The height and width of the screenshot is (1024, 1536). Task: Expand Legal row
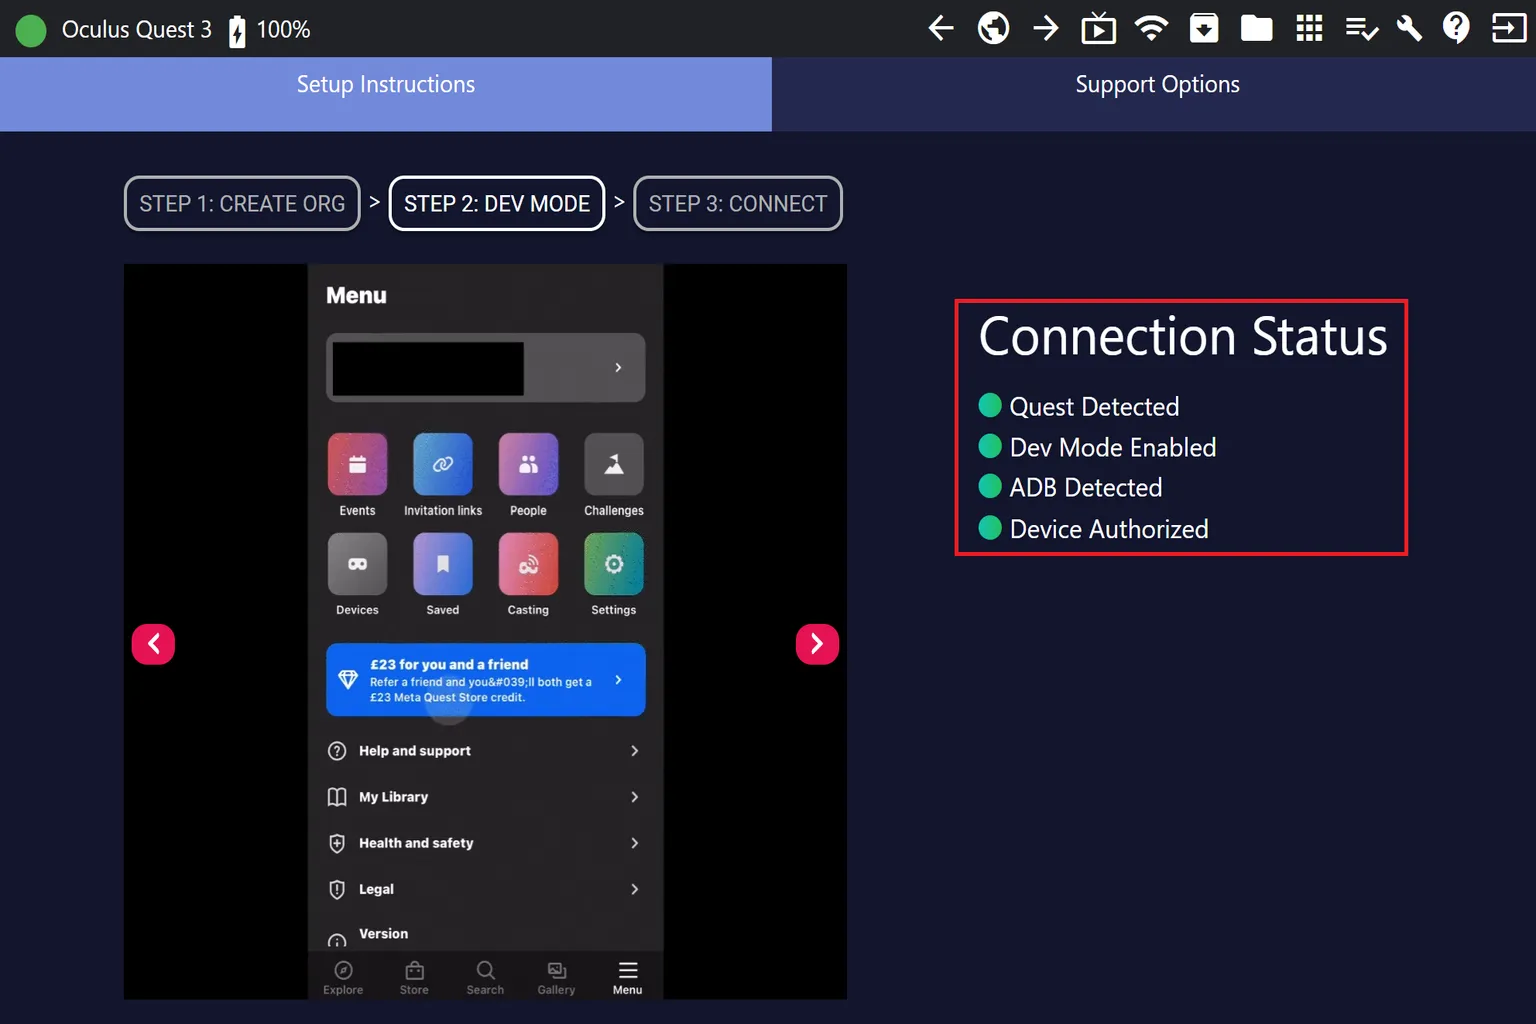(486, 889)
